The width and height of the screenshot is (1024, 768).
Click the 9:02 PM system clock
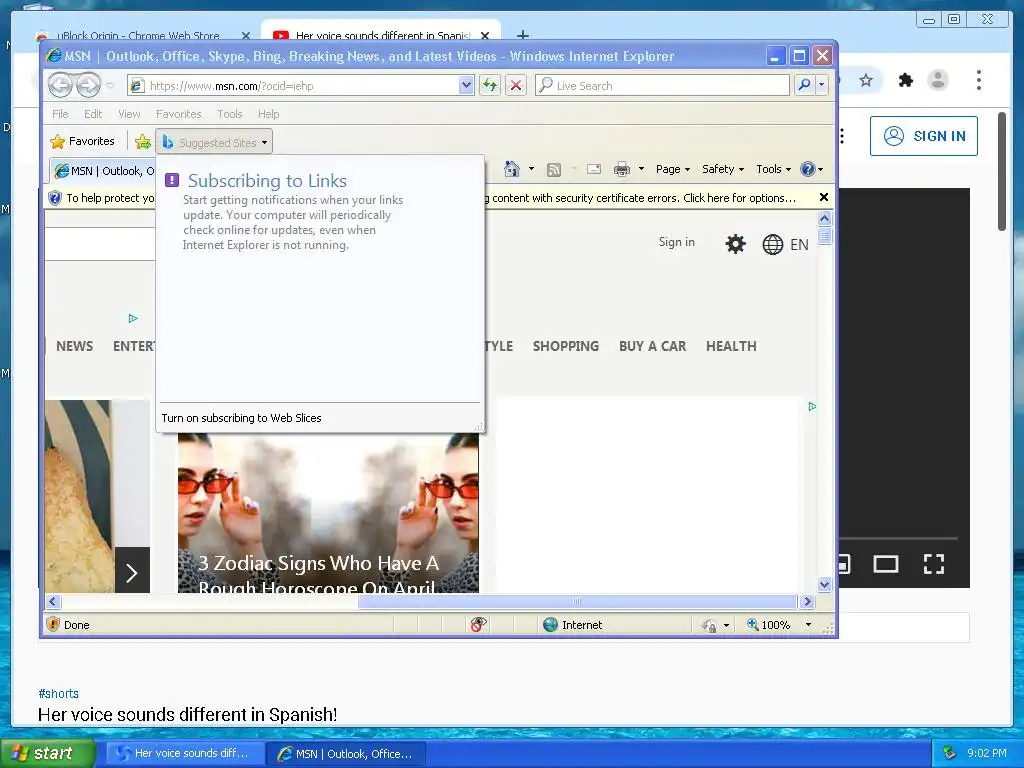coord(986,753)
